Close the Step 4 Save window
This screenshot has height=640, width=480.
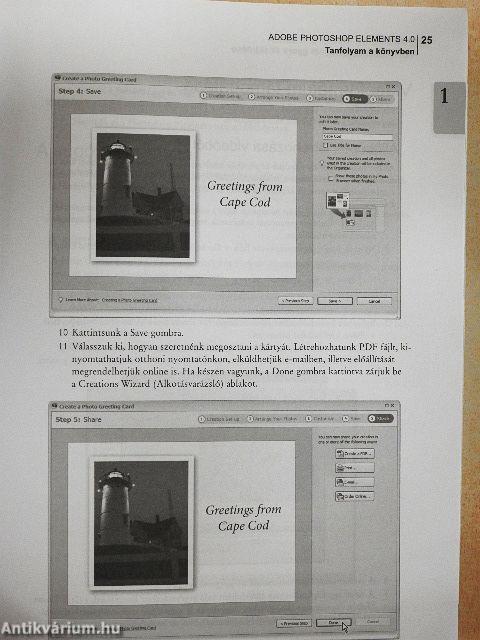click(393, 87)
